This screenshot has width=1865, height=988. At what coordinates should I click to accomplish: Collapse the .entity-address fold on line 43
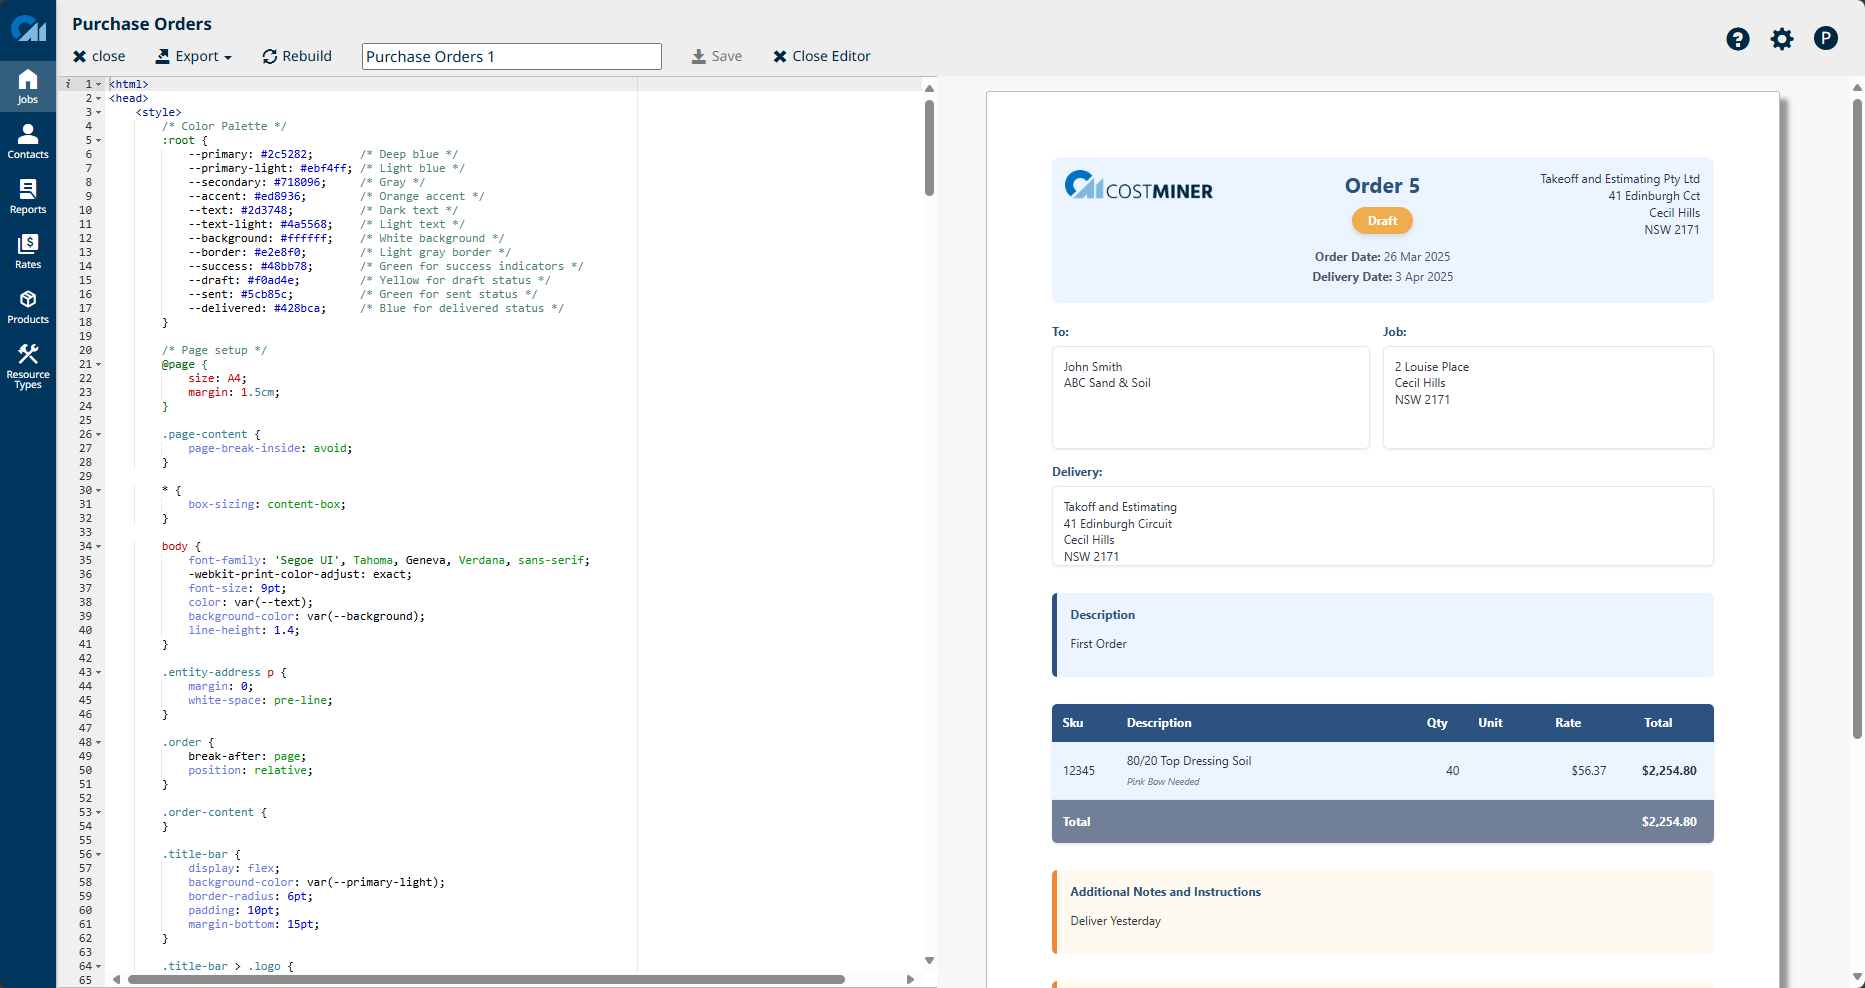point(98,672)
